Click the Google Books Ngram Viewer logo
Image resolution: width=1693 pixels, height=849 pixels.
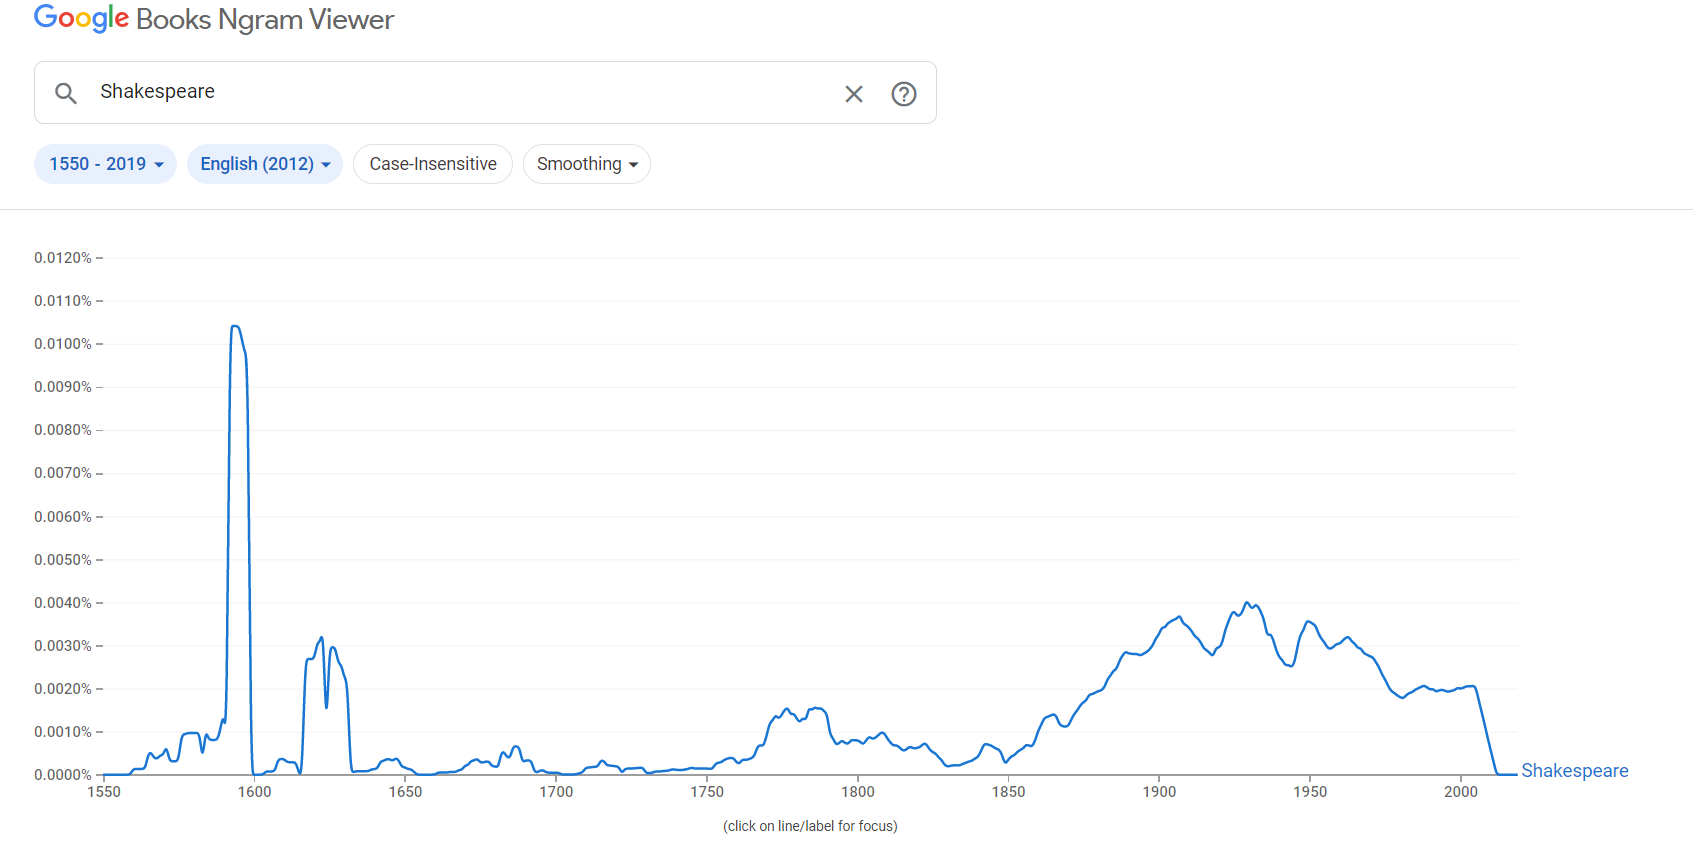tap(214, 19)
